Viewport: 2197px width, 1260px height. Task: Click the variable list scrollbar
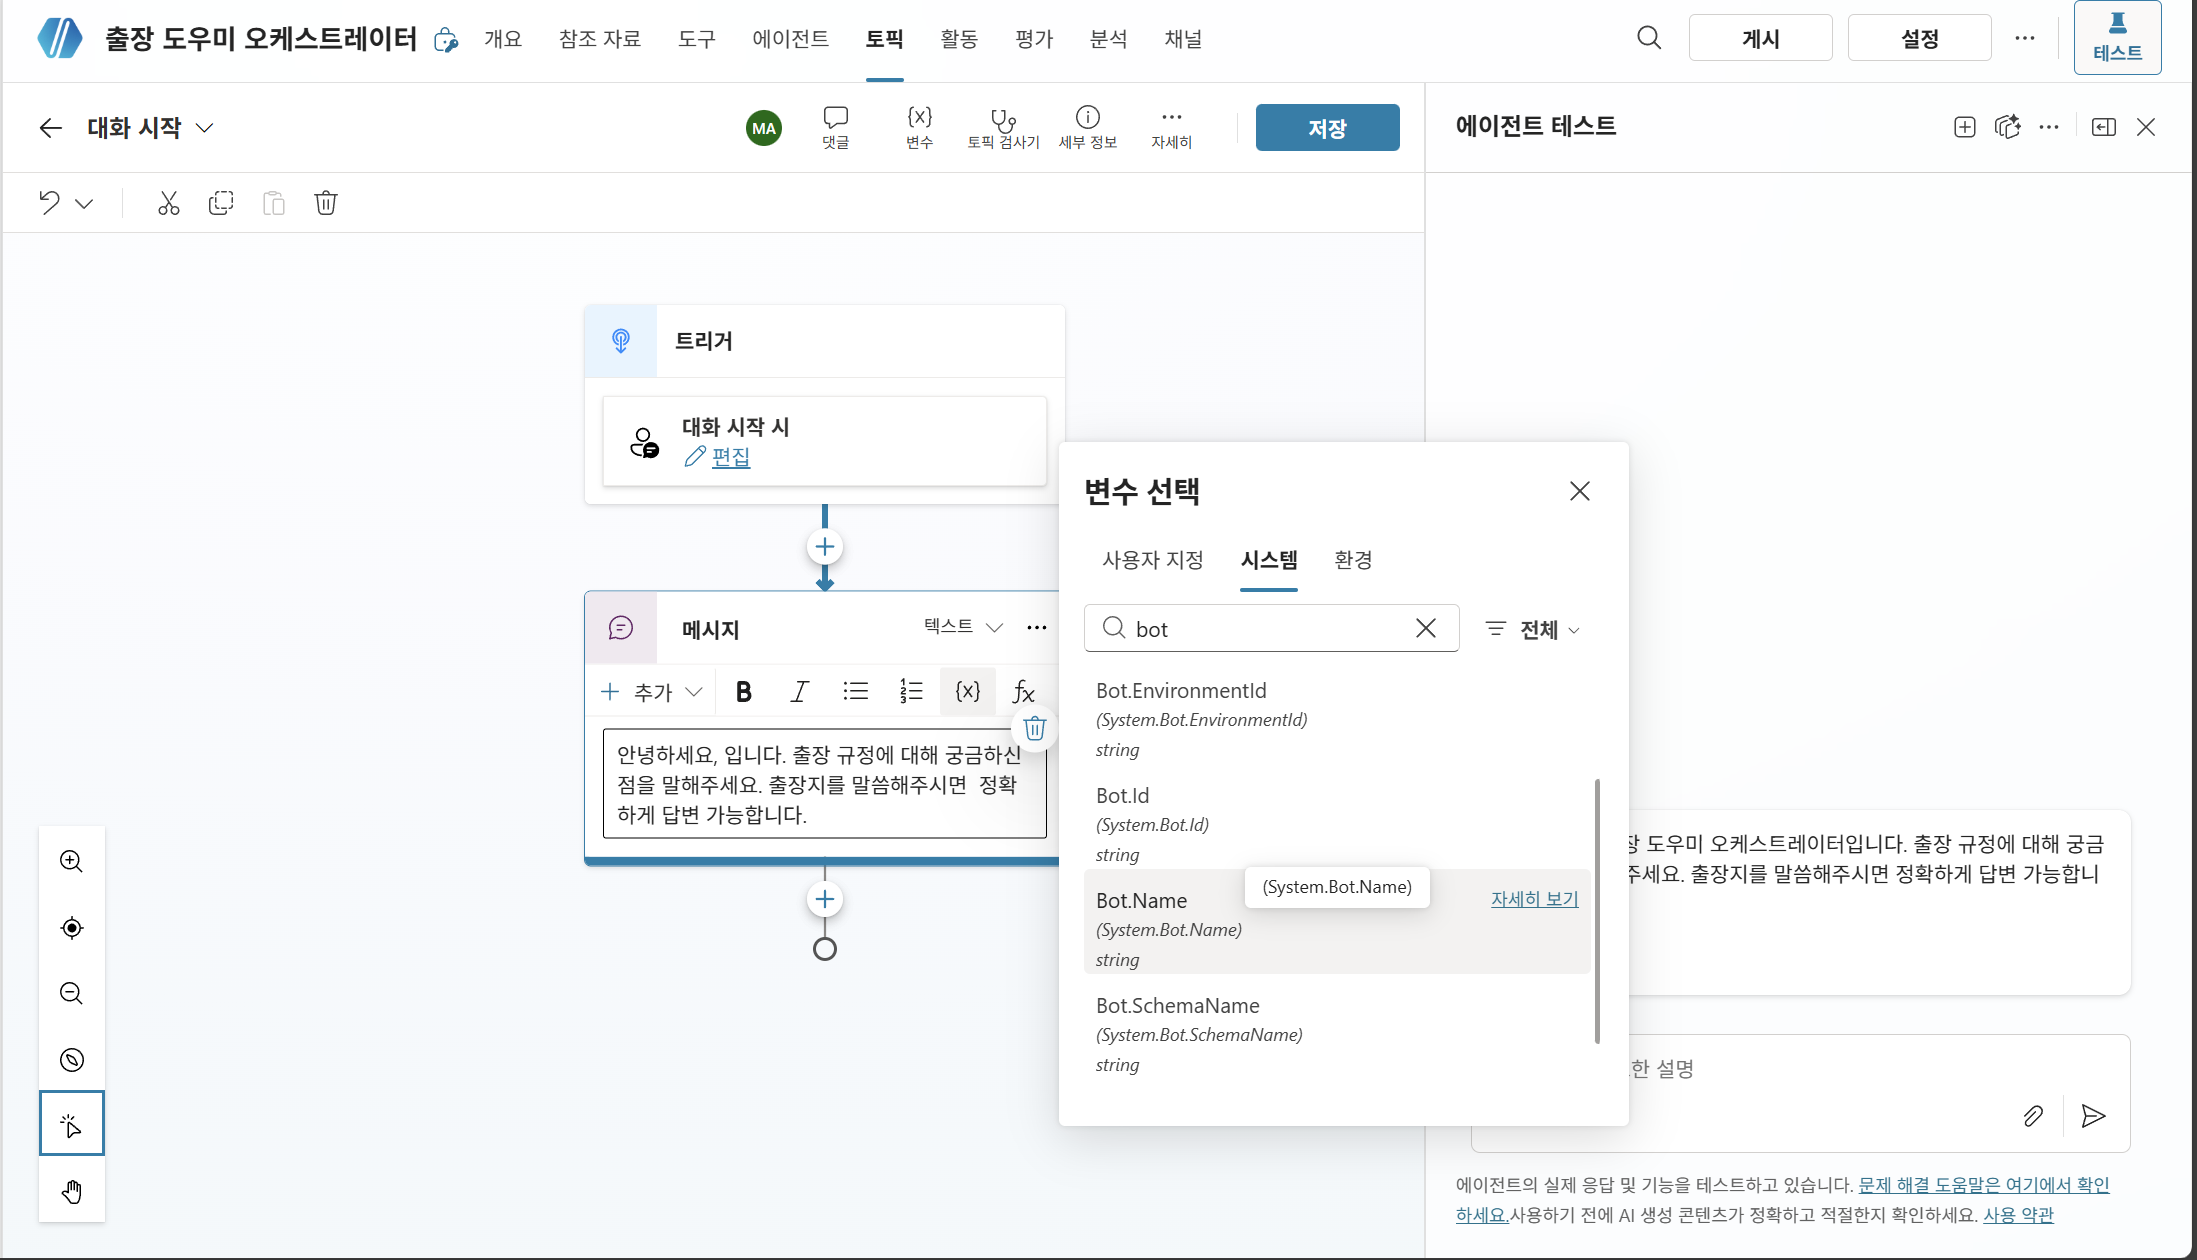(x=1597, y=911)
